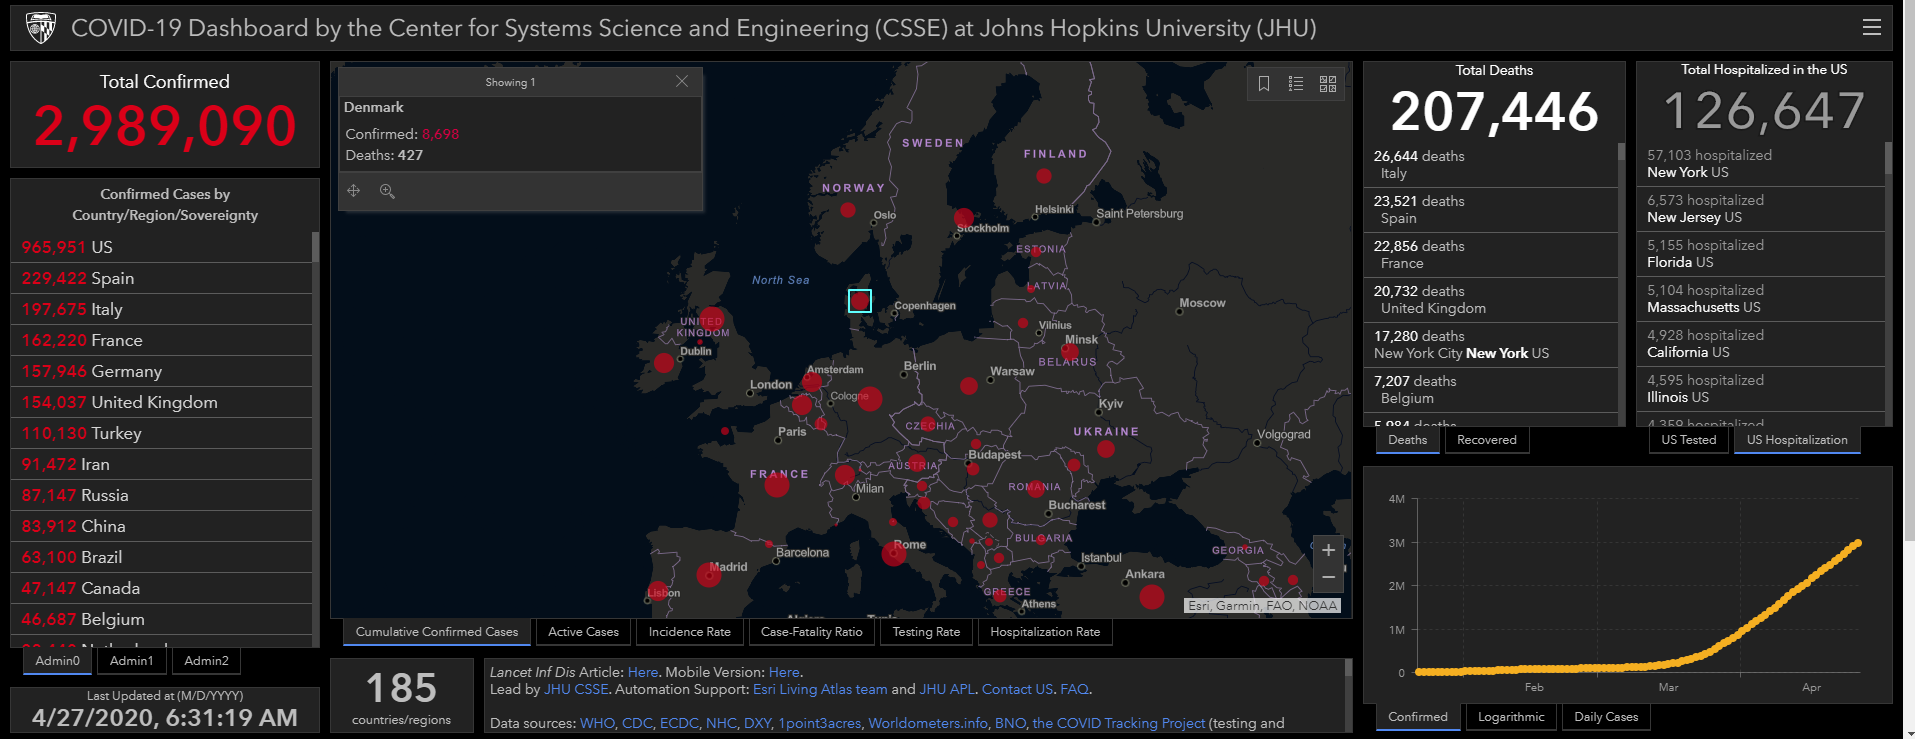Open the Esri Living Atlas team link
Image resolution: width=1915 pixels, height=739 pixels.
click(x=820, y=689)
